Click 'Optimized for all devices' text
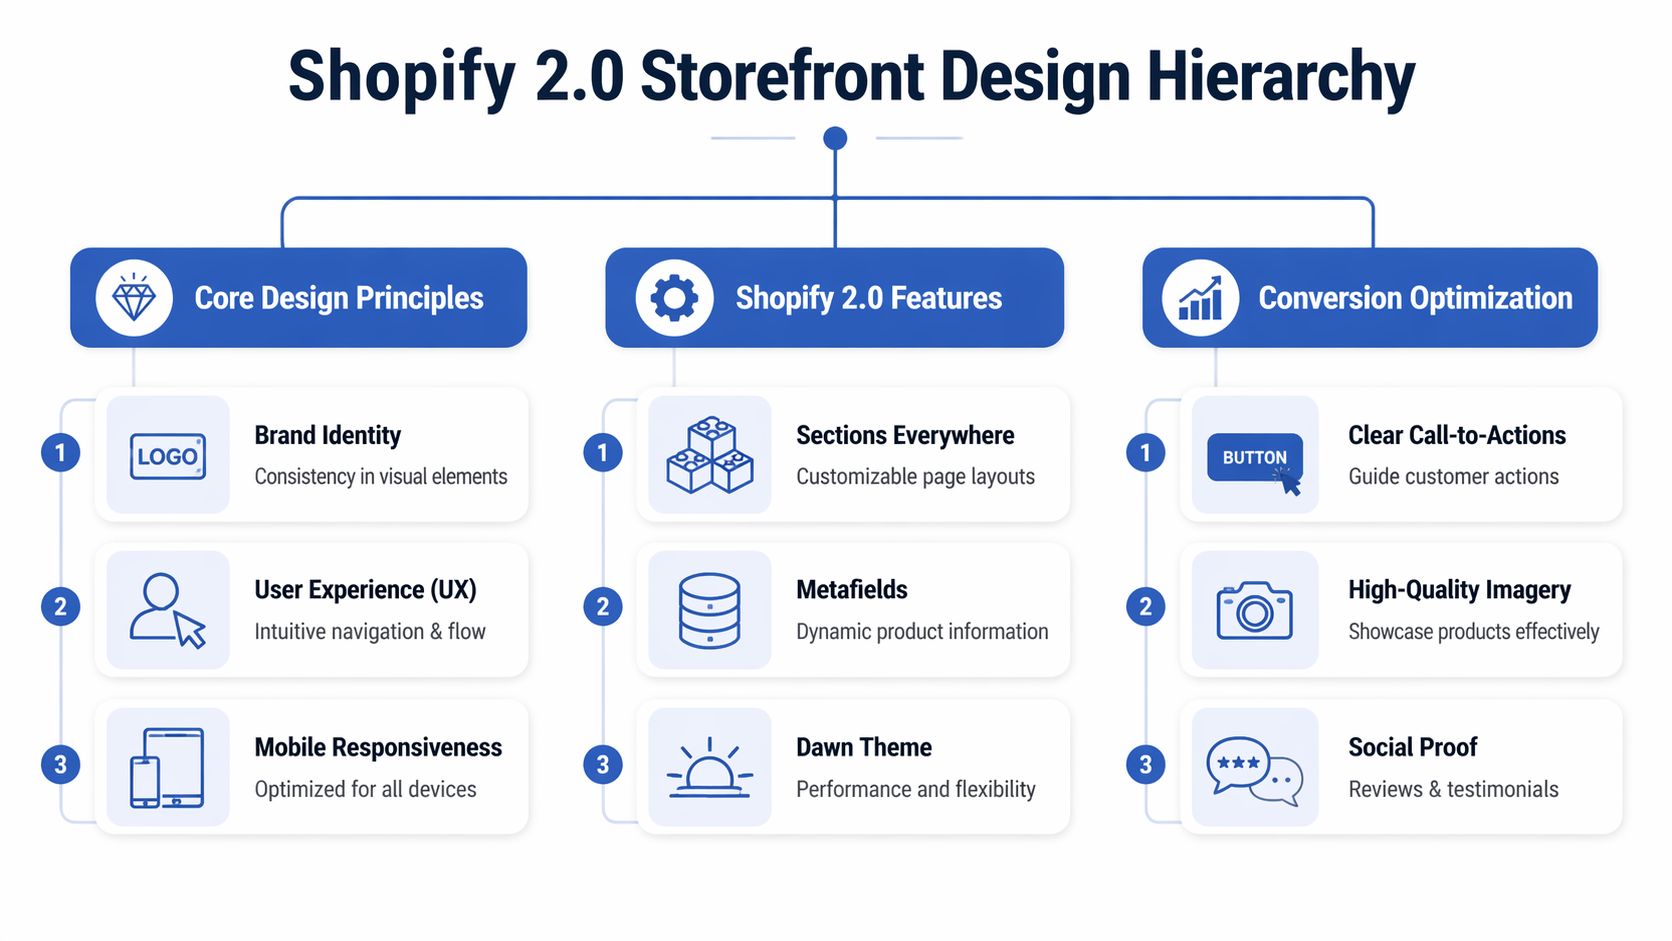 pos(365,789)
